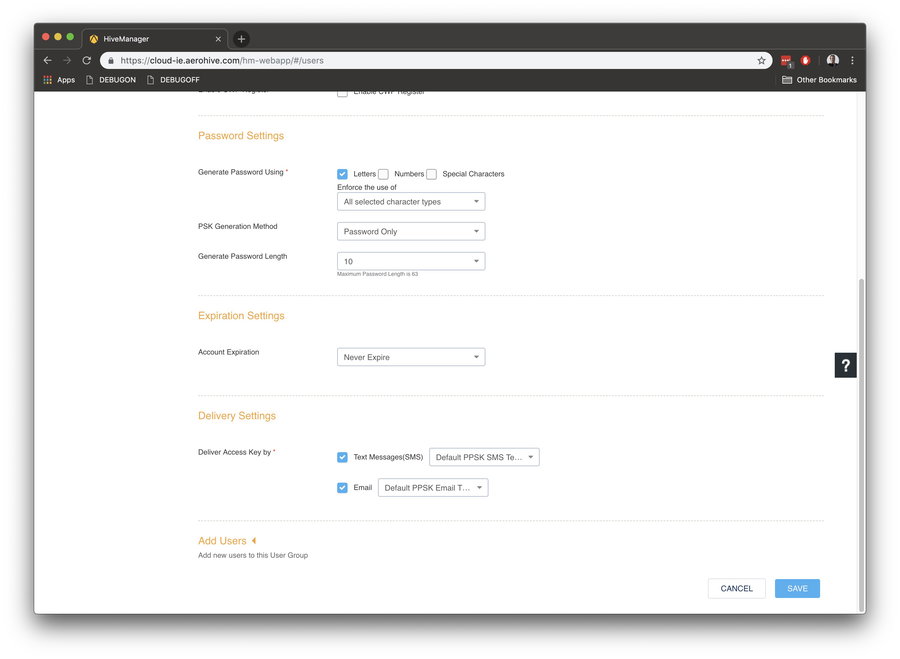Open the user profile avatar icon

click(x=832, y=60)
